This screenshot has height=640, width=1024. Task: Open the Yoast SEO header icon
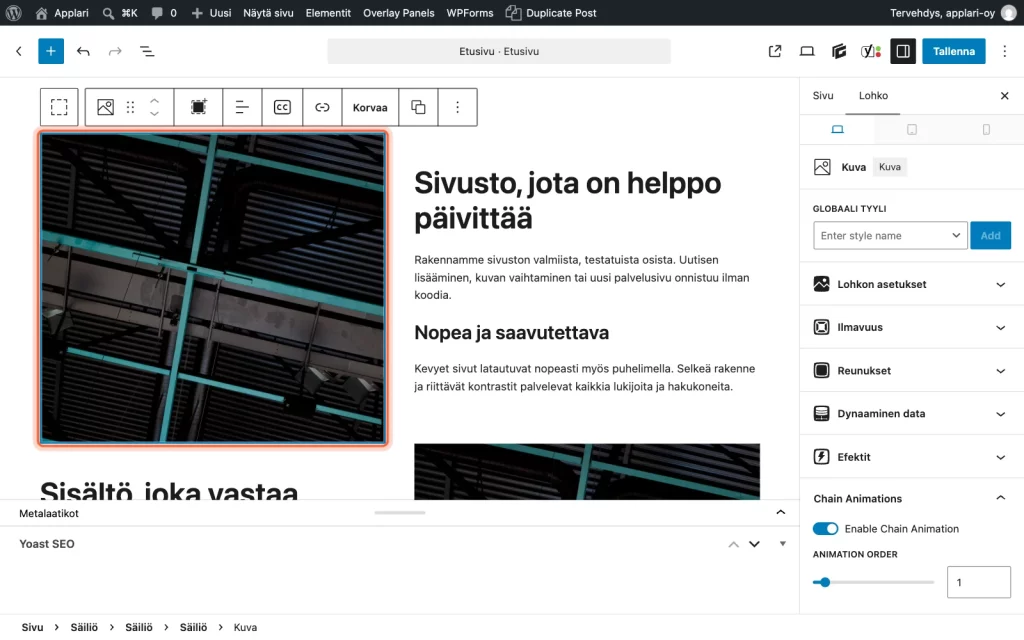point(871,51)
